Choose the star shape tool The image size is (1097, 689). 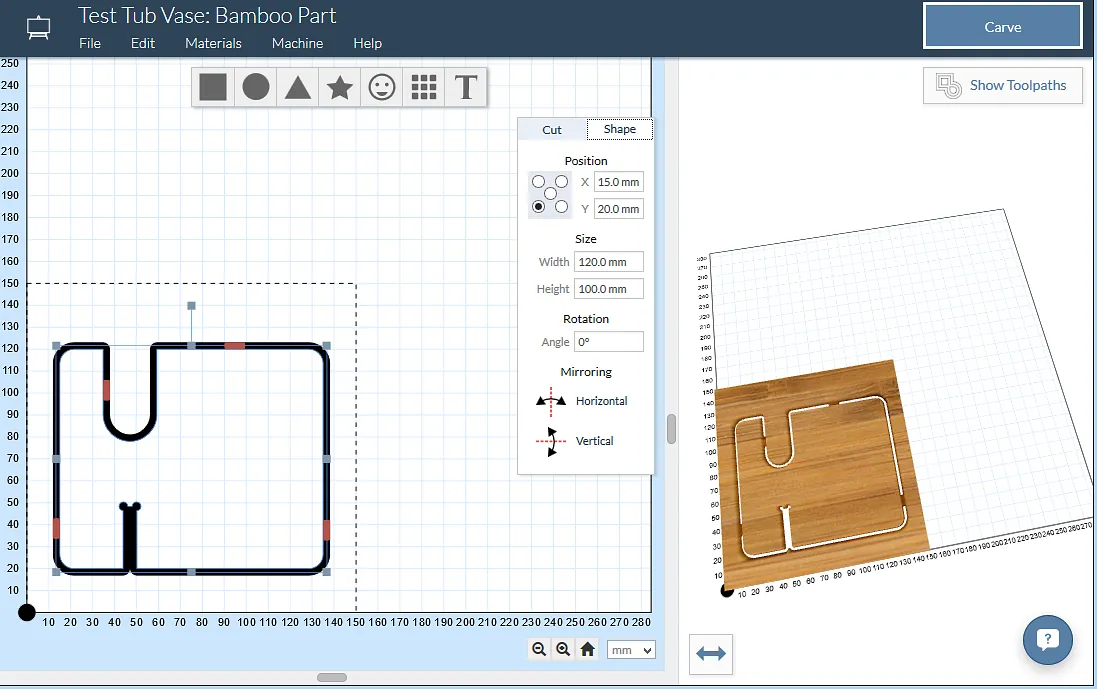coord(340,87)
